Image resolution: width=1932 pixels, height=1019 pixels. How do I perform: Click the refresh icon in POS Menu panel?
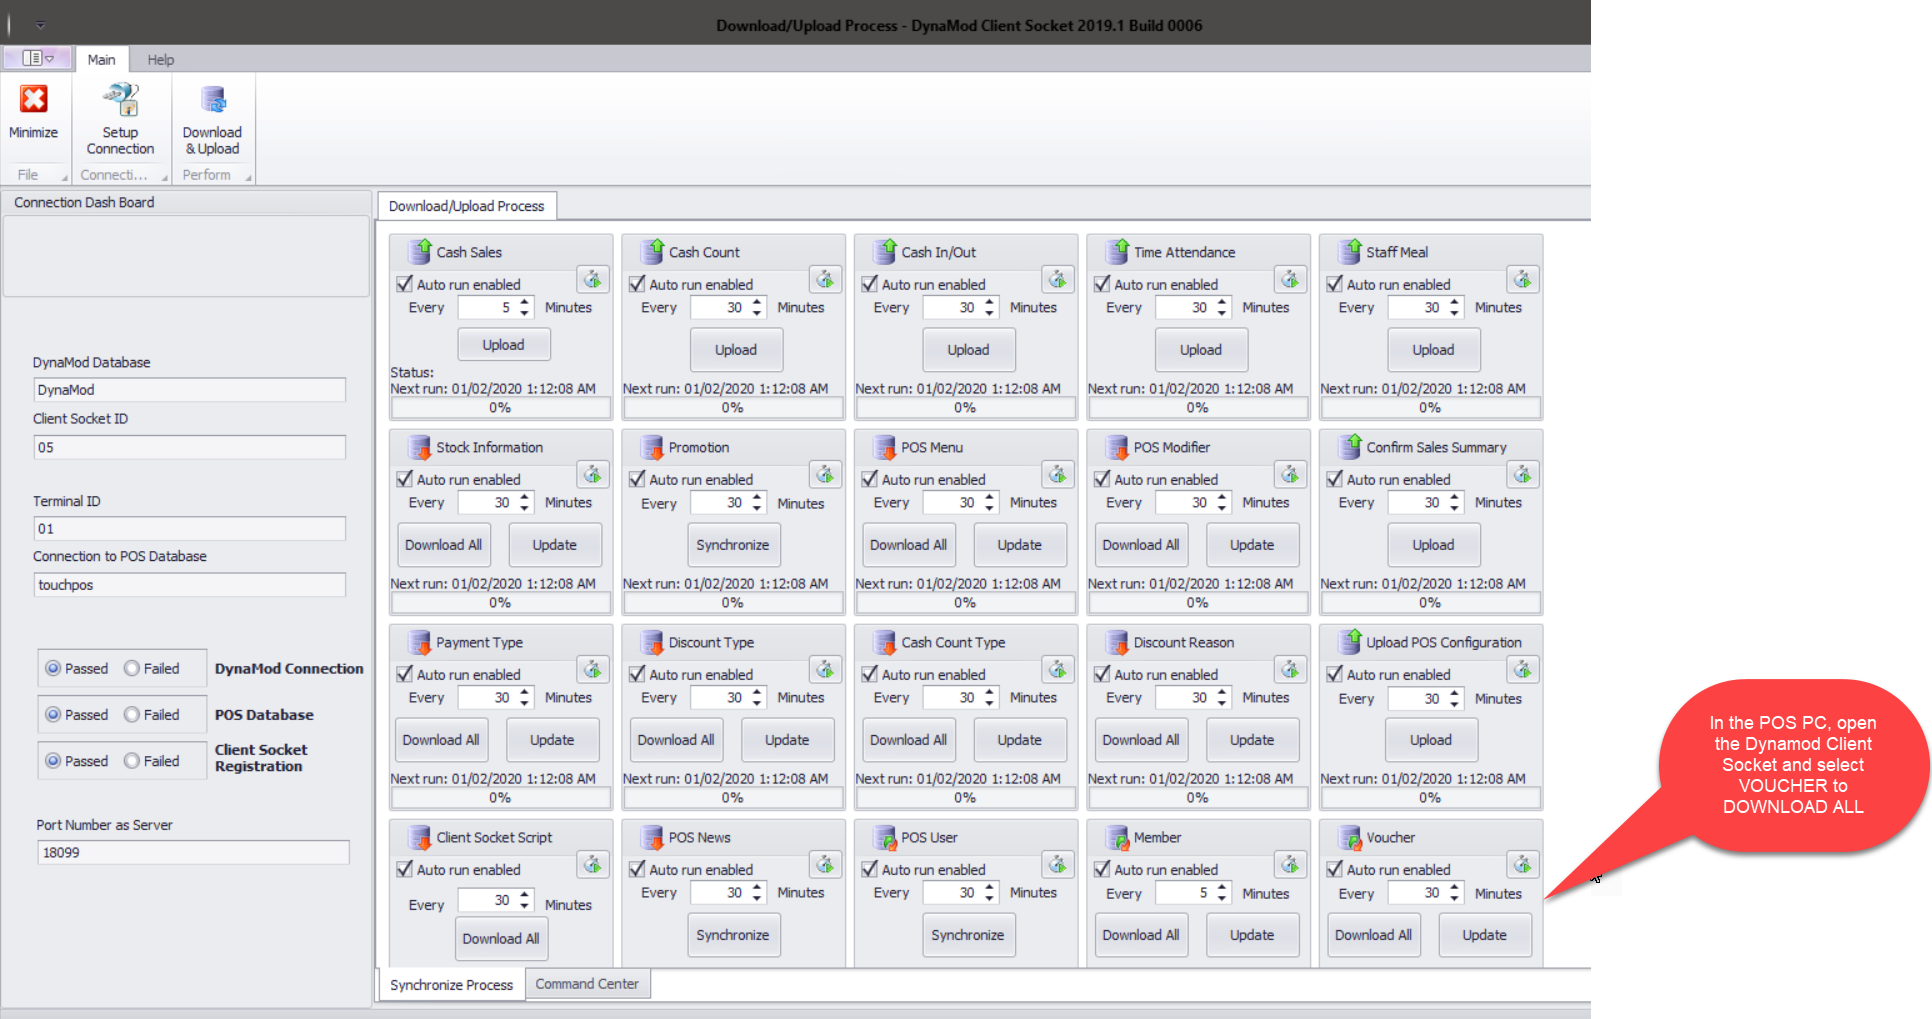coord(1058,475)
